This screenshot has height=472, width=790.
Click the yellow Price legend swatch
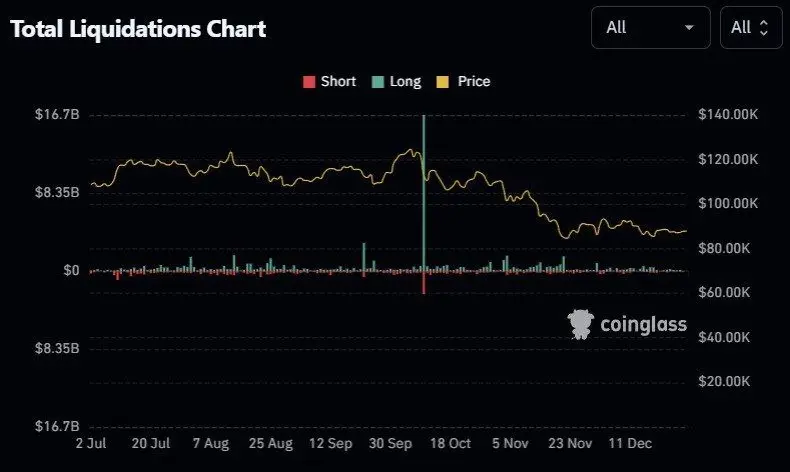(444, 82)
